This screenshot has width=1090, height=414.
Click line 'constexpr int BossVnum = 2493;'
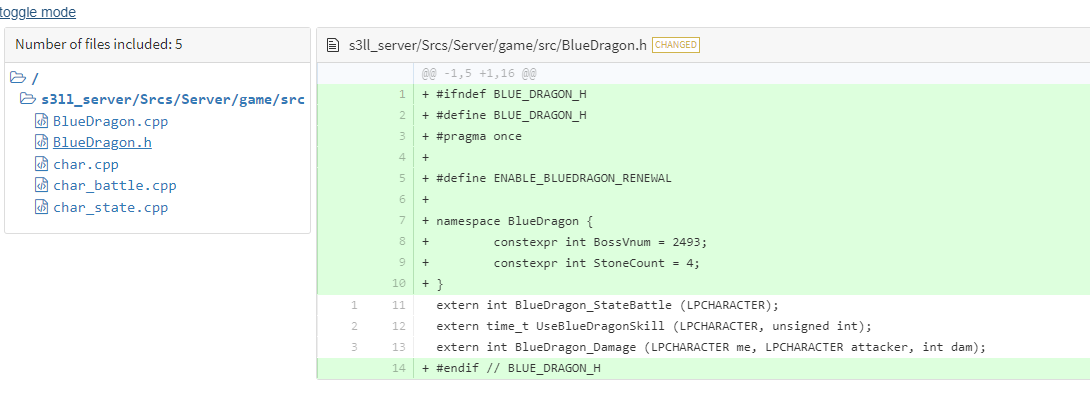coord(601,242)
